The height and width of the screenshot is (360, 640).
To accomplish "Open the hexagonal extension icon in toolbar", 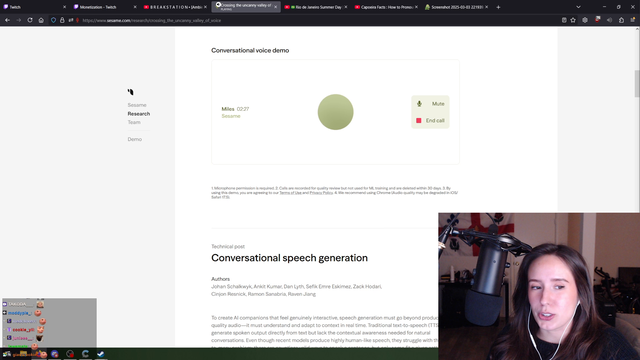I will [x=585, y=20].
